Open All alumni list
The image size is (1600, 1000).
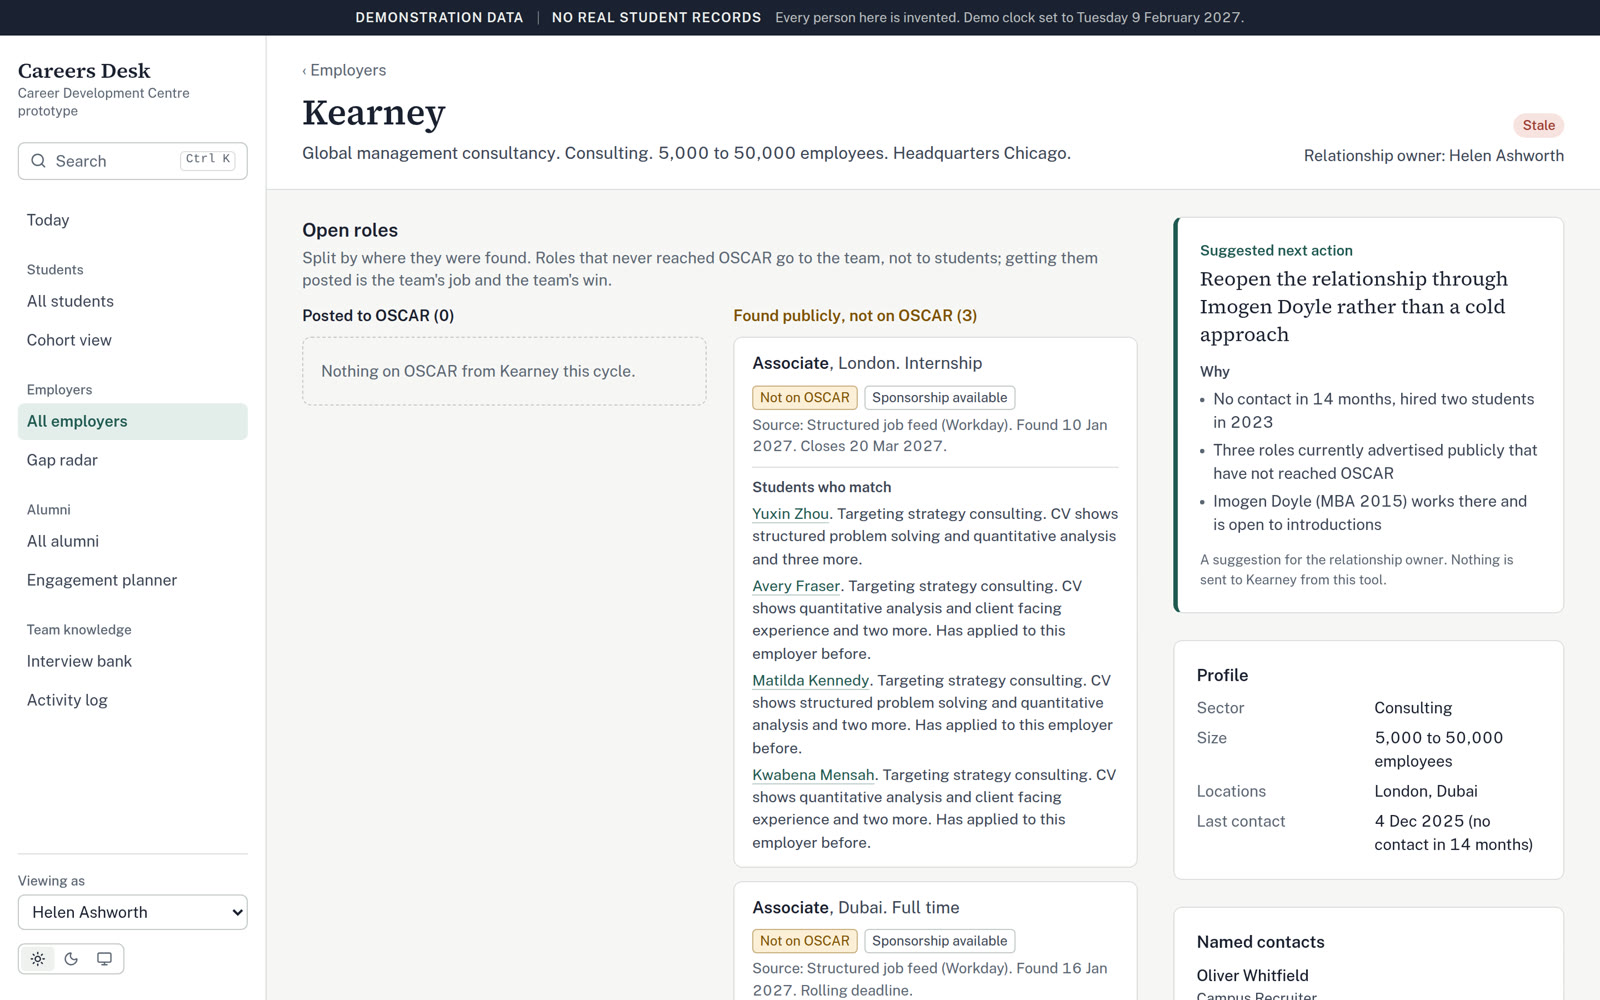tap(132, 541)
